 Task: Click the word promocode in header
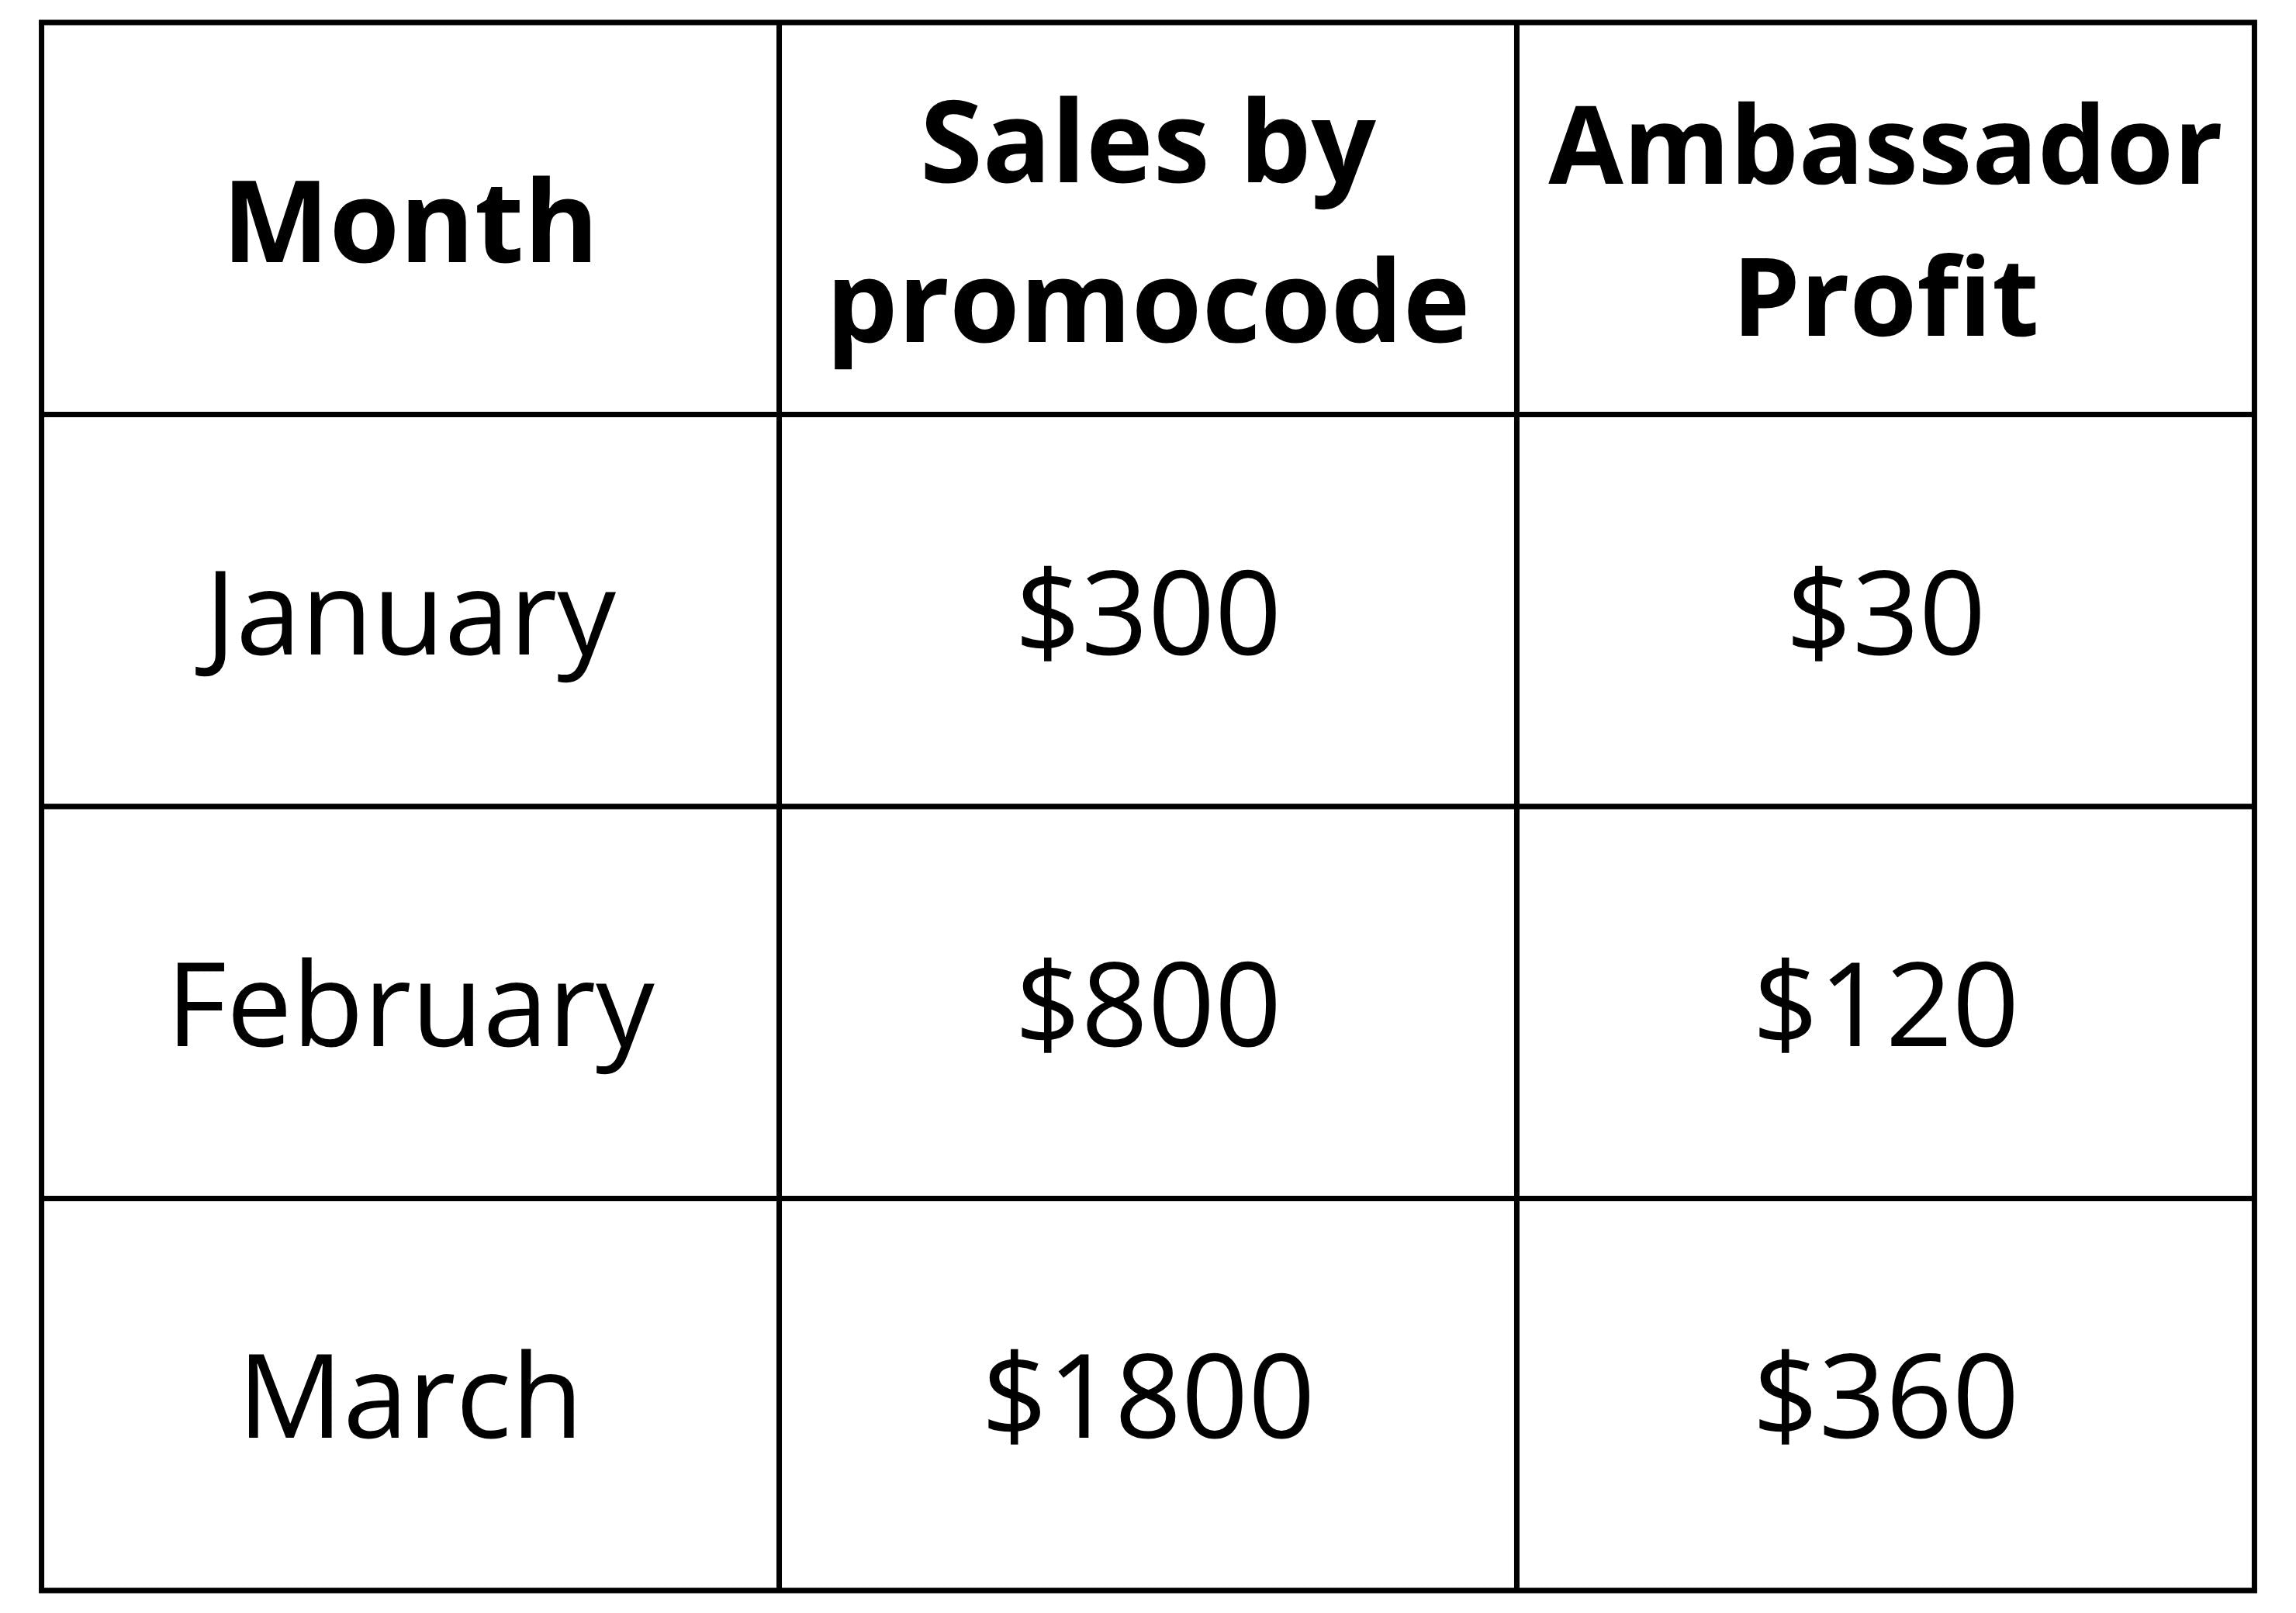(x=1148, y=302)
